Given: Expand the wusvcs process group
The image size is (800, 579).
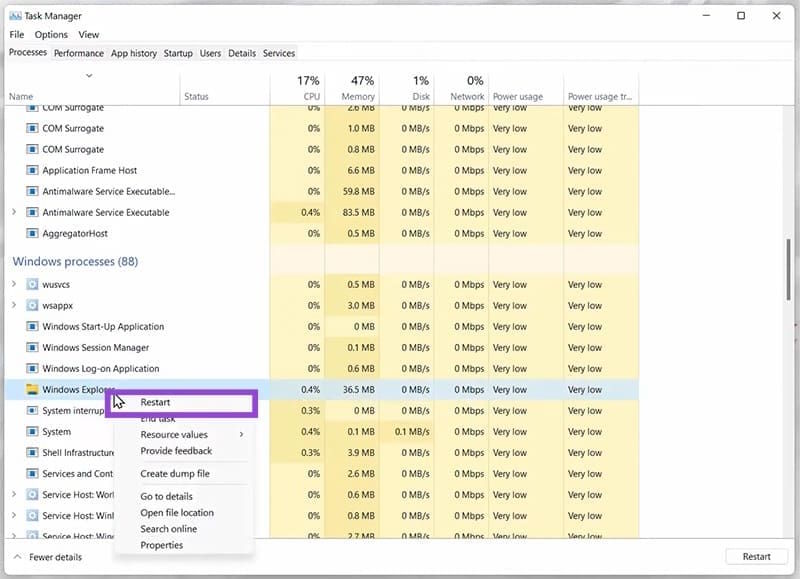Looking at the screenshot, I should [x=13, y=284].
